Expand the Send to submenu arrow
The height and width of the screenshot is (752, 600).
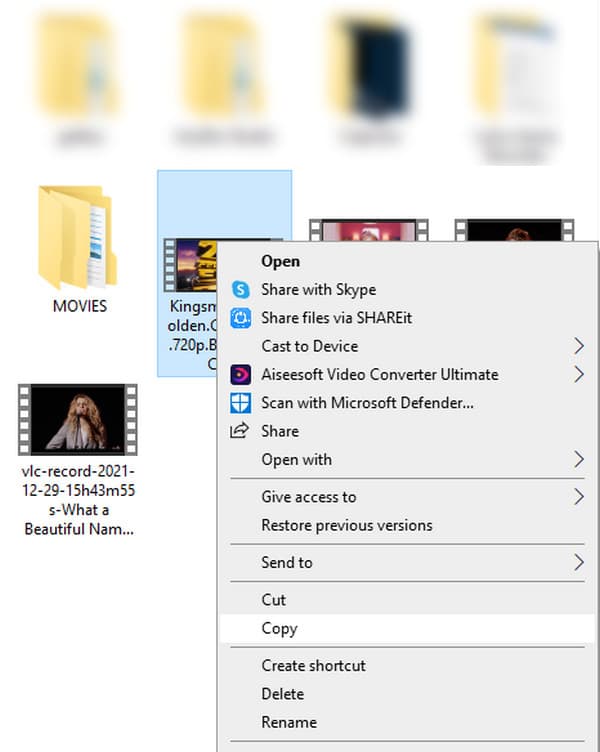[579, 563]
